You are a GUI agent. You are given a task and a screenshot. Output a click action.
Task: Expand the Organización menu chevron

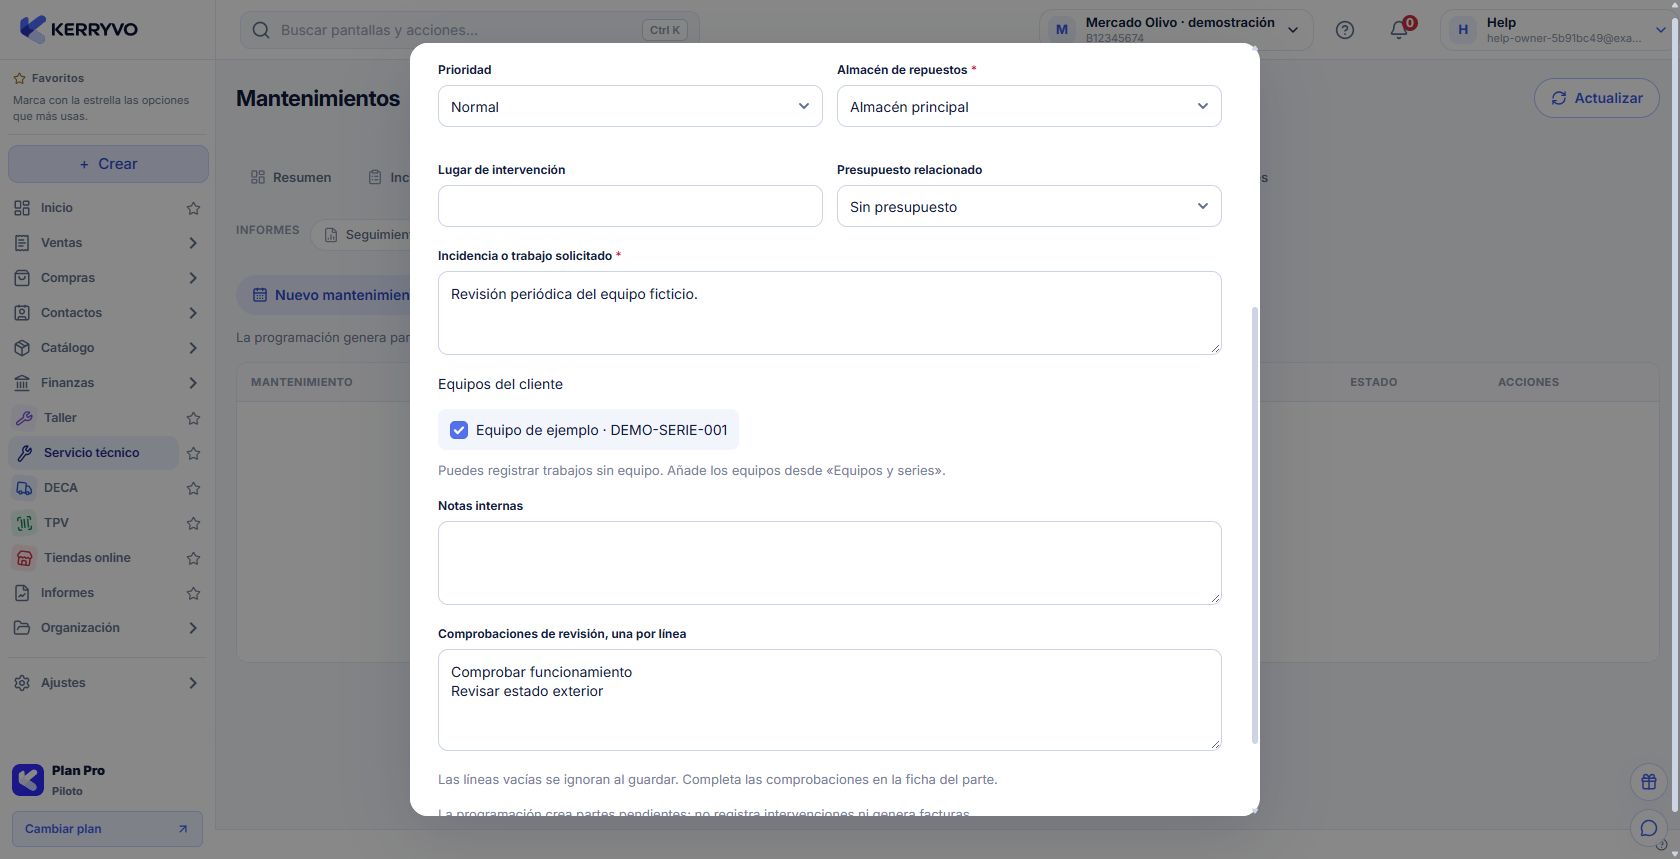[x=193, y=628]
